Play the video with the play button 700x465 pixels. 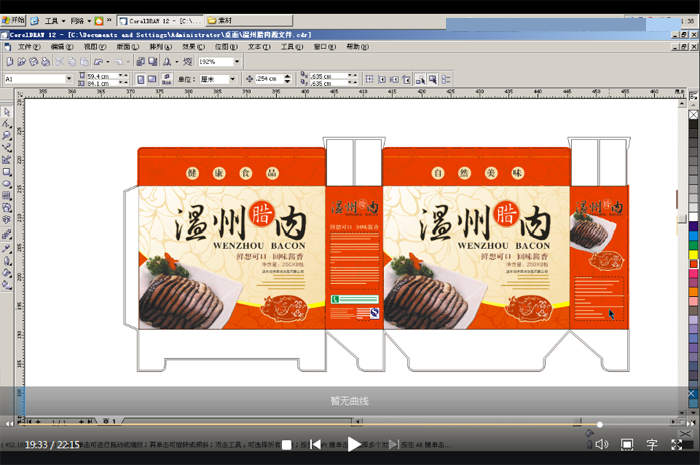click(x=353, y=444)
